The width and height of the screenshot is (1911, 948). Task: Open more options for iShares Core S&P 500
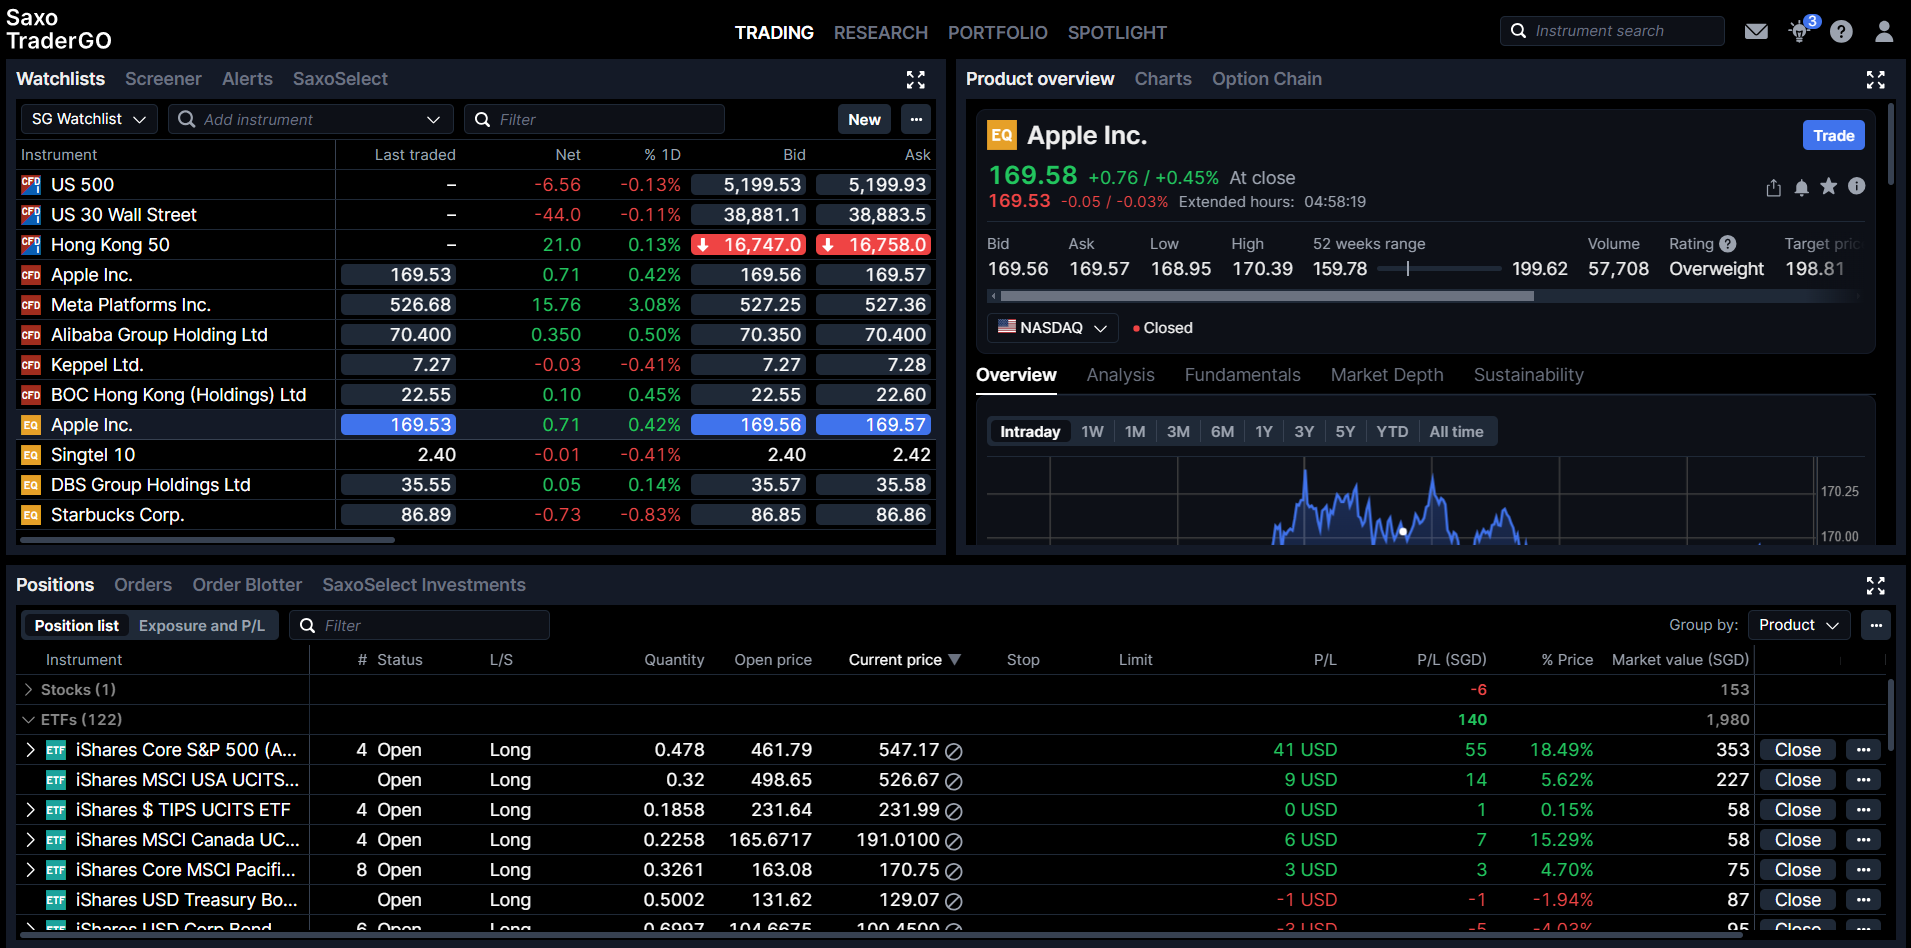click(x=1863, y=750)
